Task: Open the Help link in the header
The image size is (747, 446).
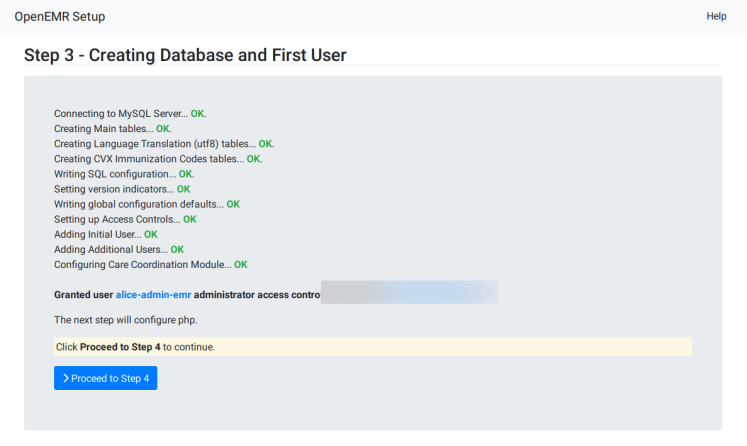Action: [x=716, y=16]
